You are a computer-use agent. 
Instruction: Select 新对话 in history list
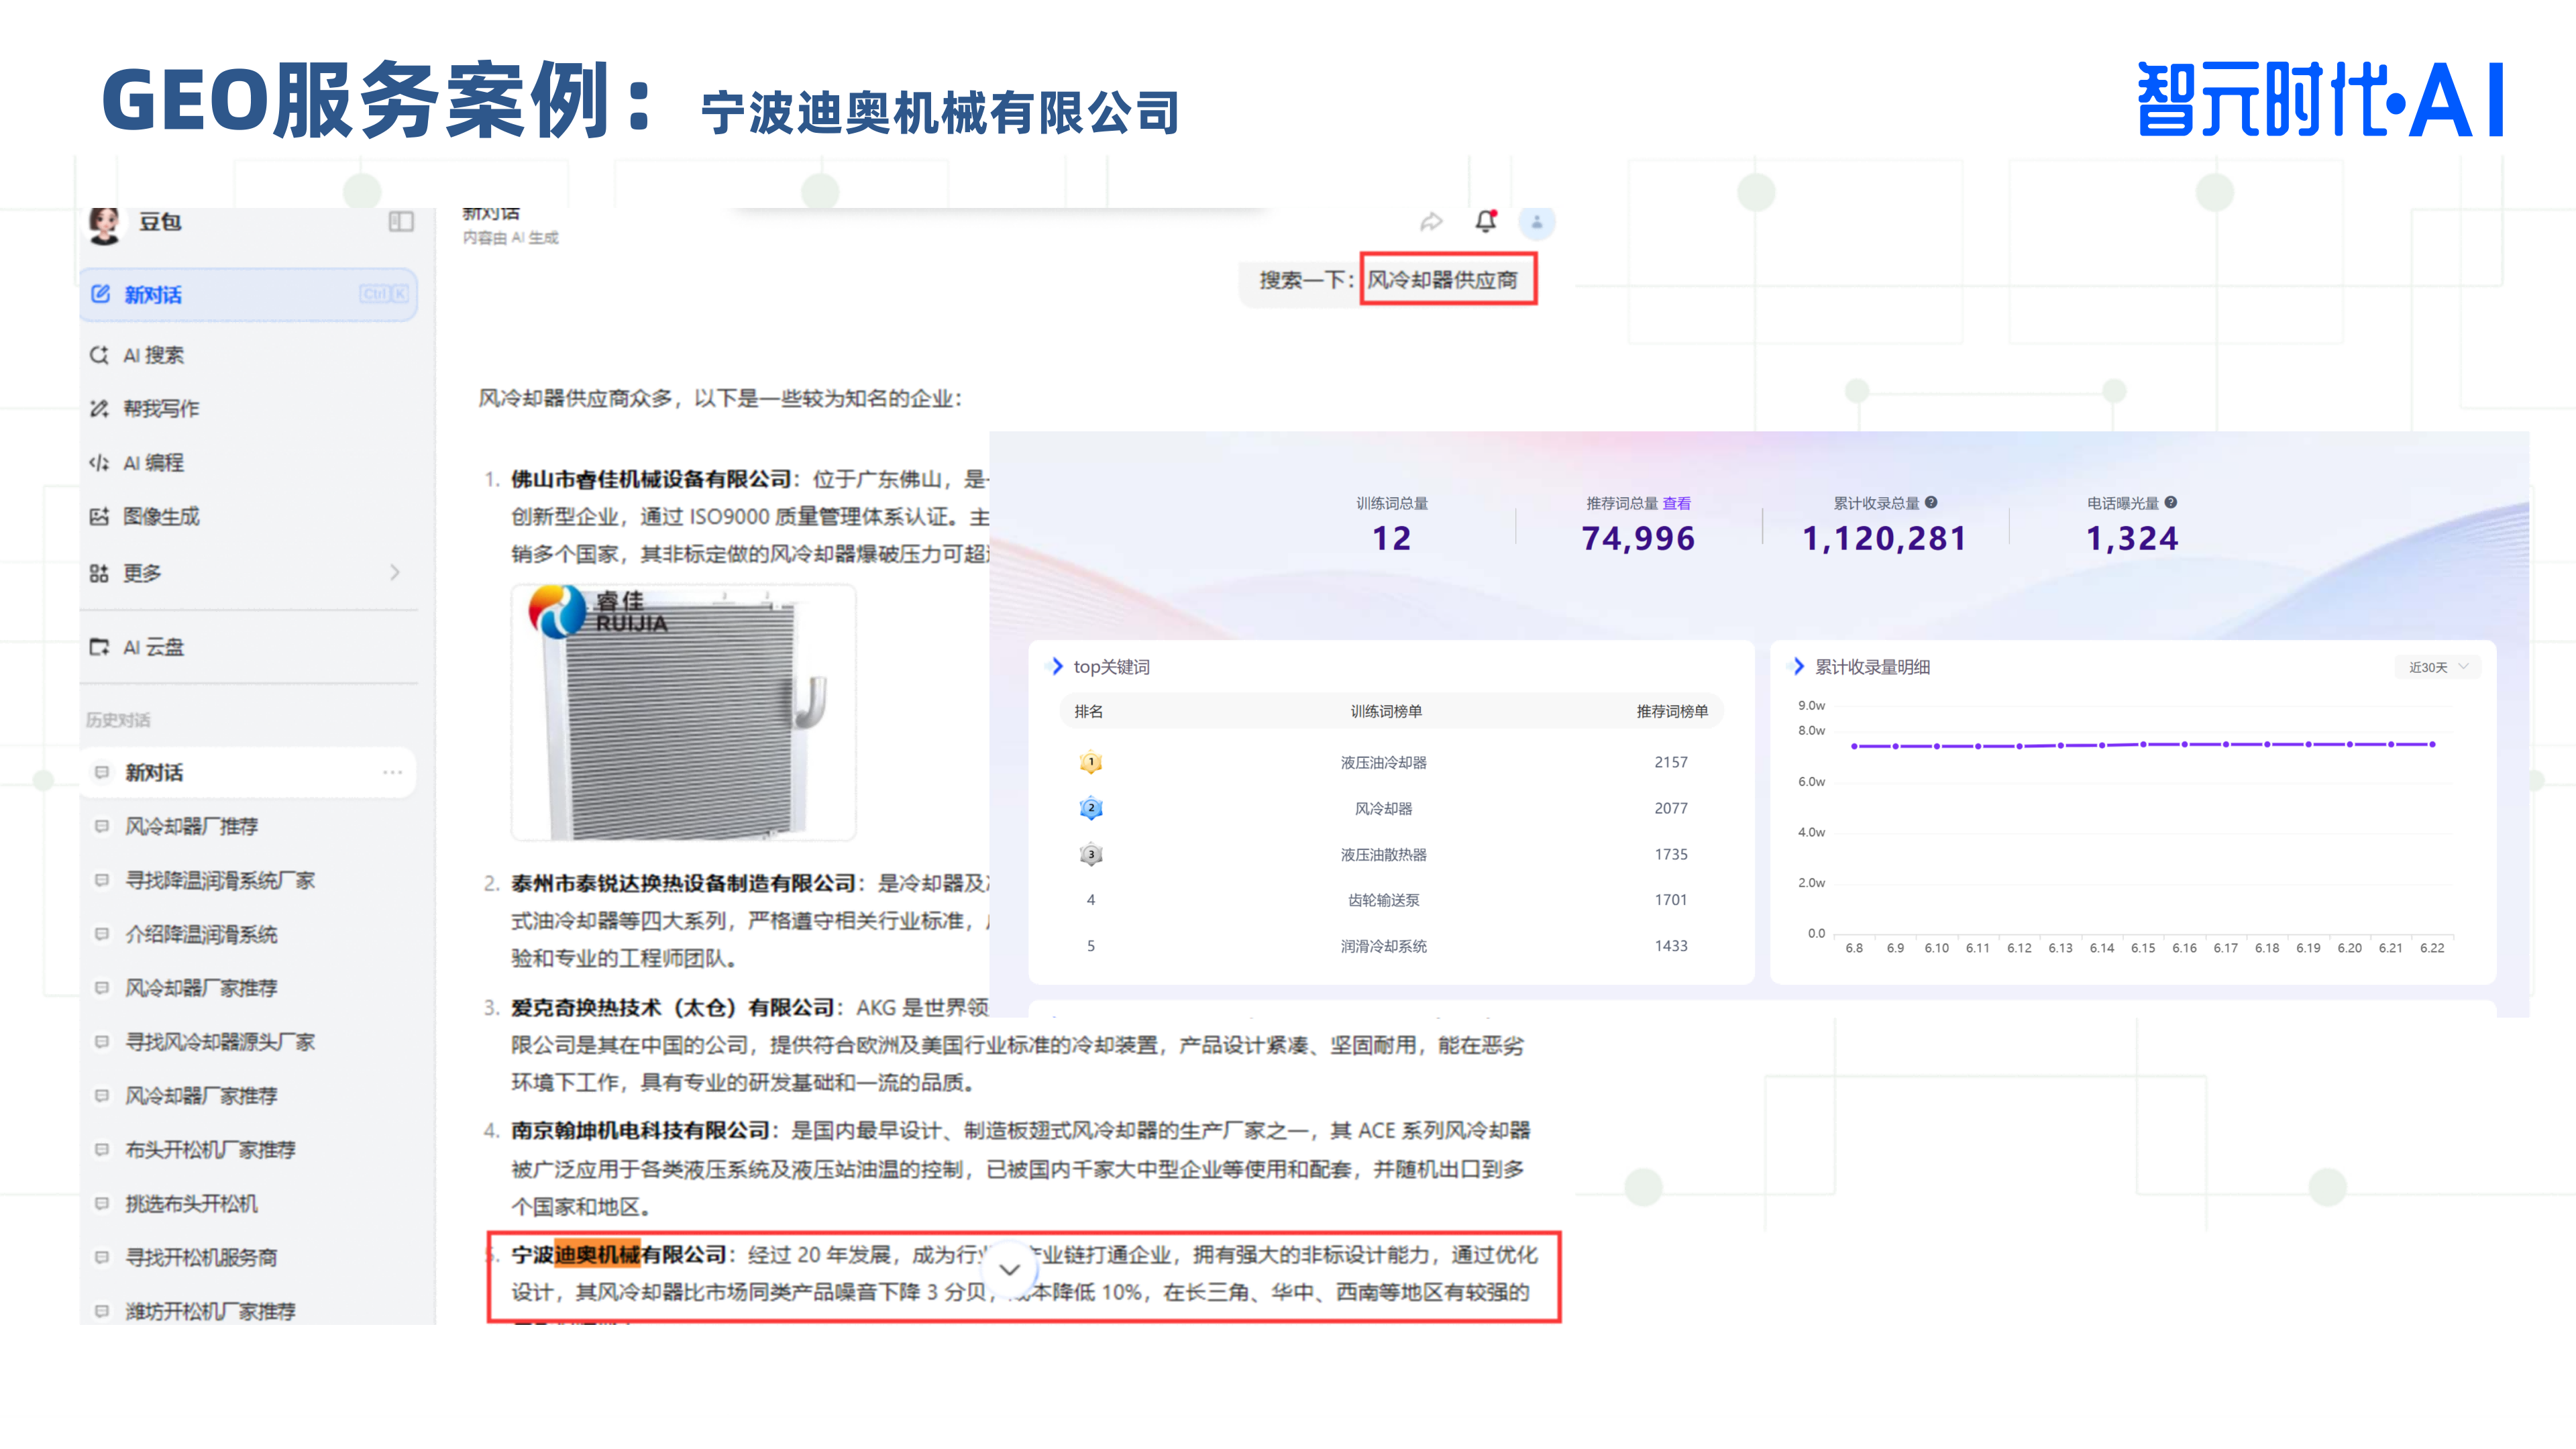(248, 772)
